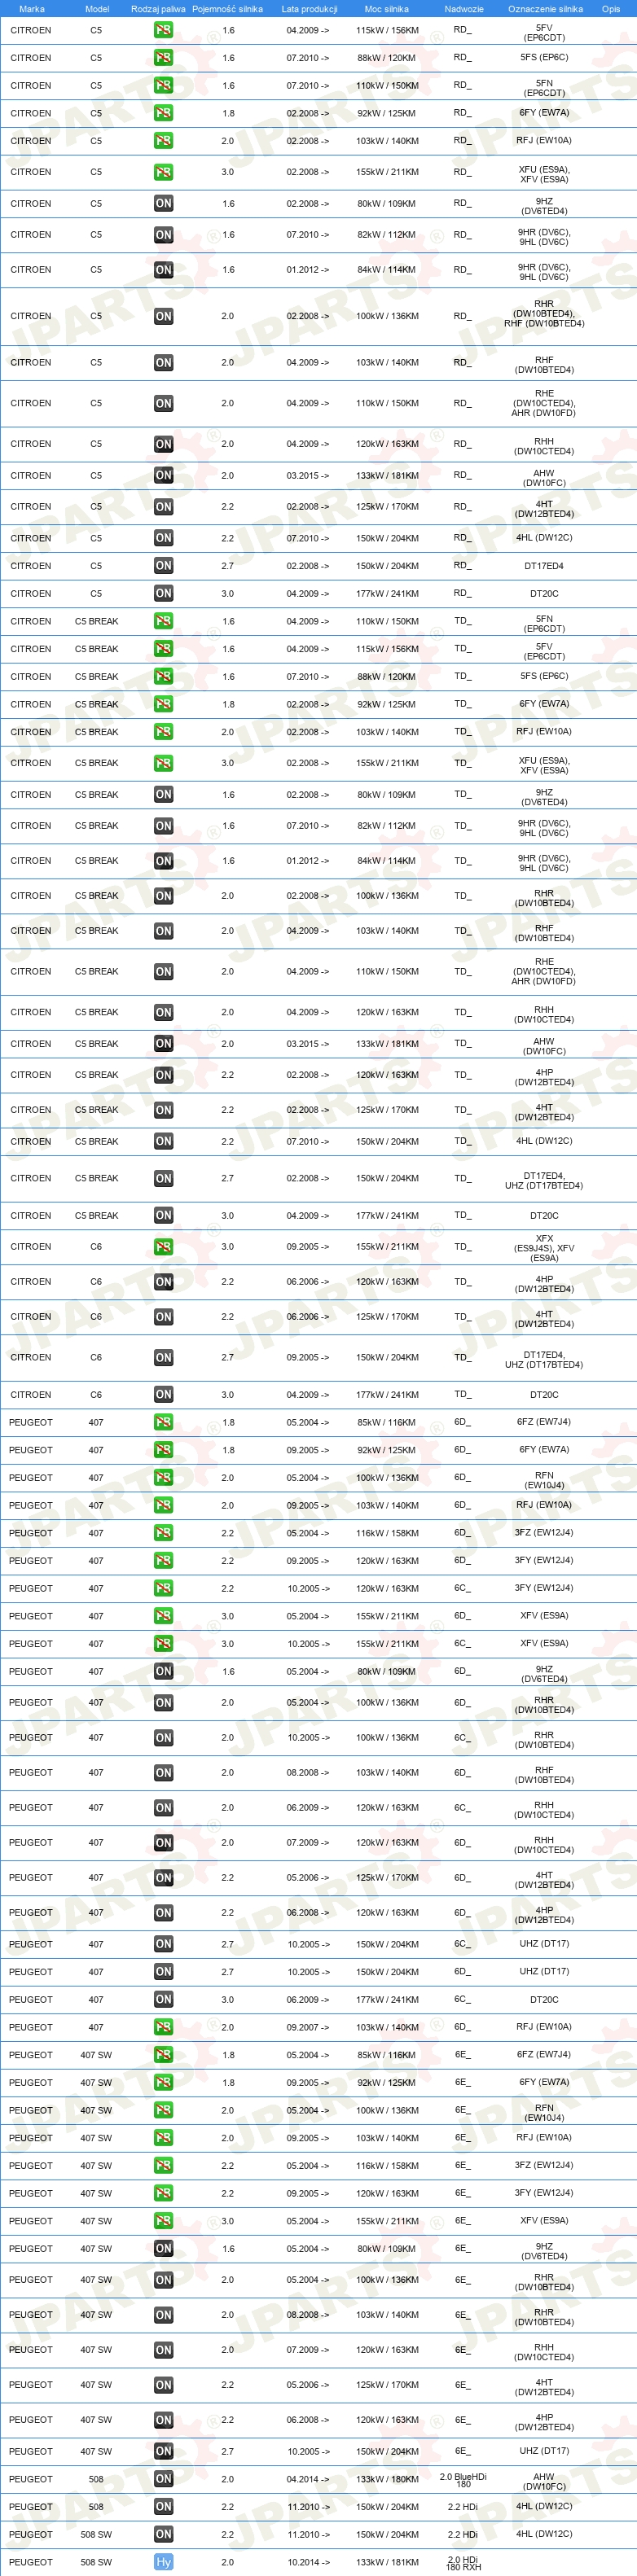Click 'AHW (DW10FC)' in the Peugeot 508 row

(544, 2481)
